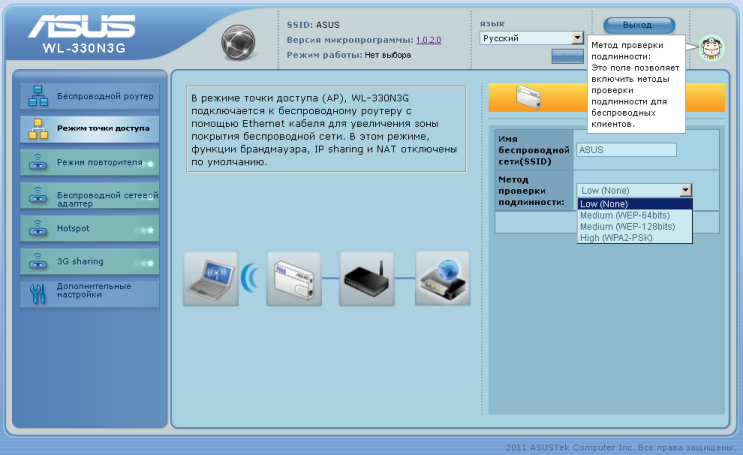The width and height of the screenshot is (743, 455).
Task: Select Medium (WEP-128bits) option
Action: click(635, 227)
